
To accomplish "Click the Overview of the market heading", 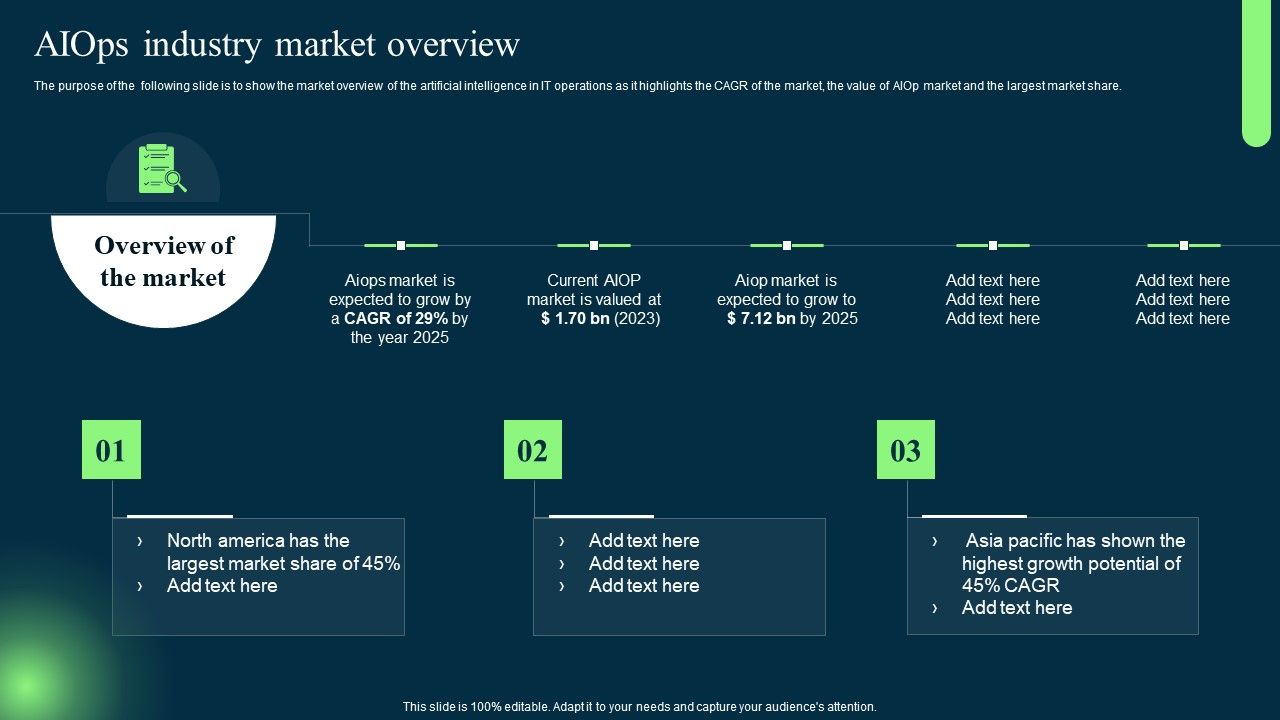I will click(x=164, y=262).
